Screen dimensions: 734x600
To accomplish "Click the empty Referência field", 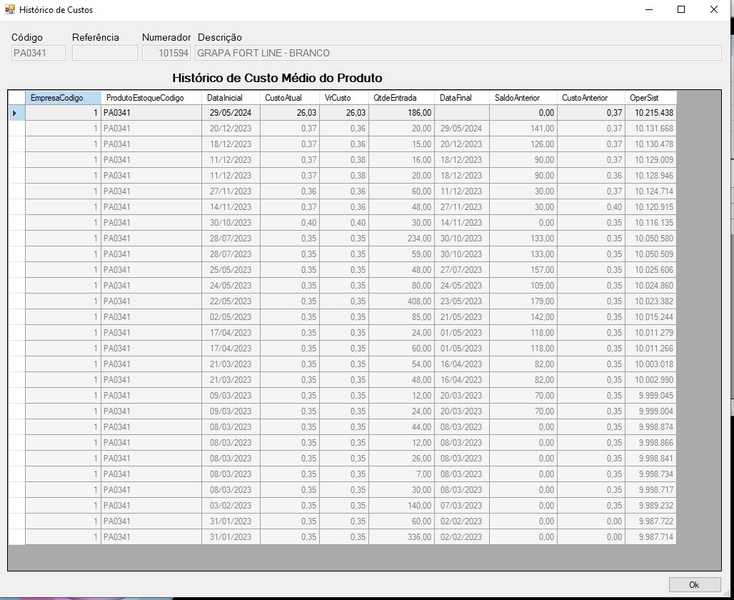I will pos(105,53).
